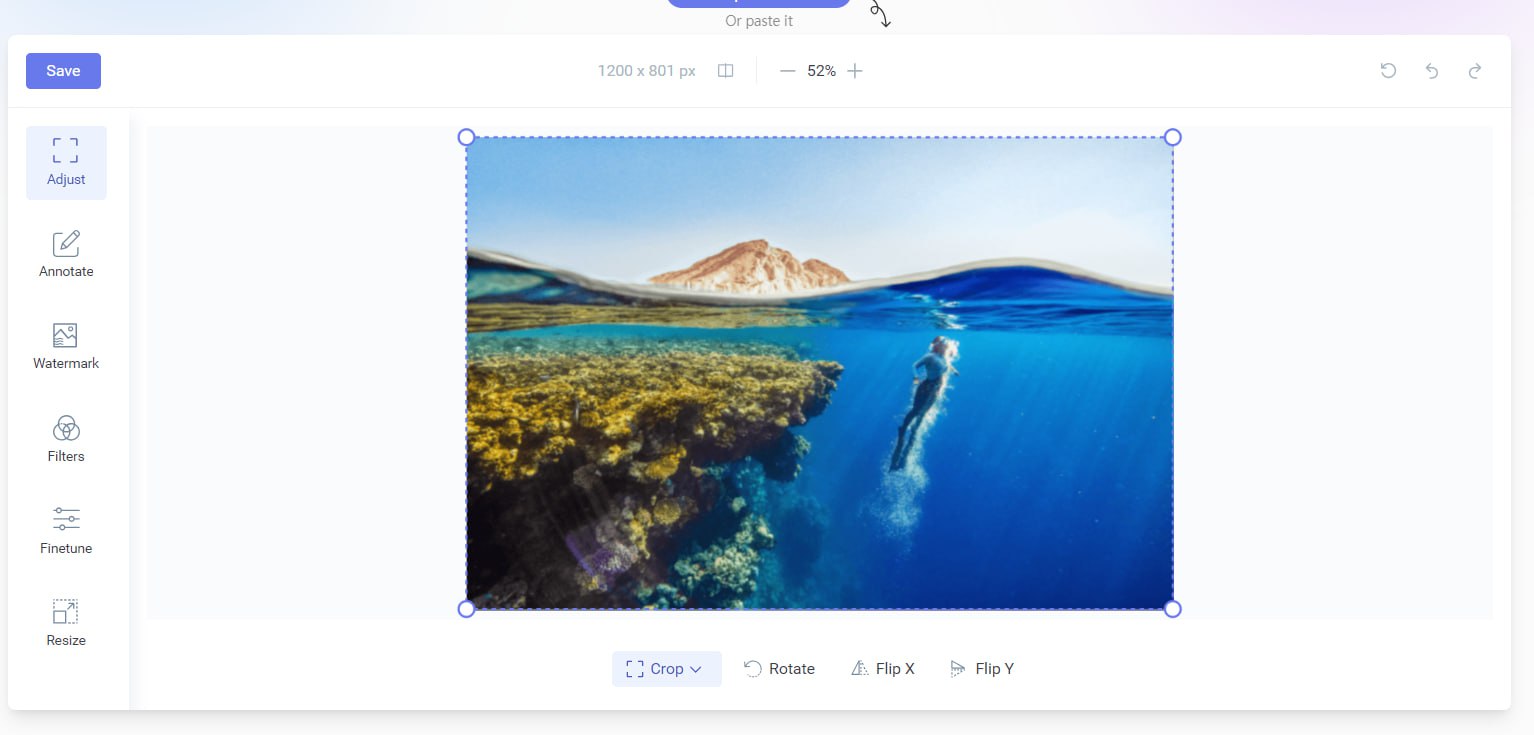Click the top-left crop corner handle
The height and width of the screenshot is (735, 1534).
coord(466,137)
